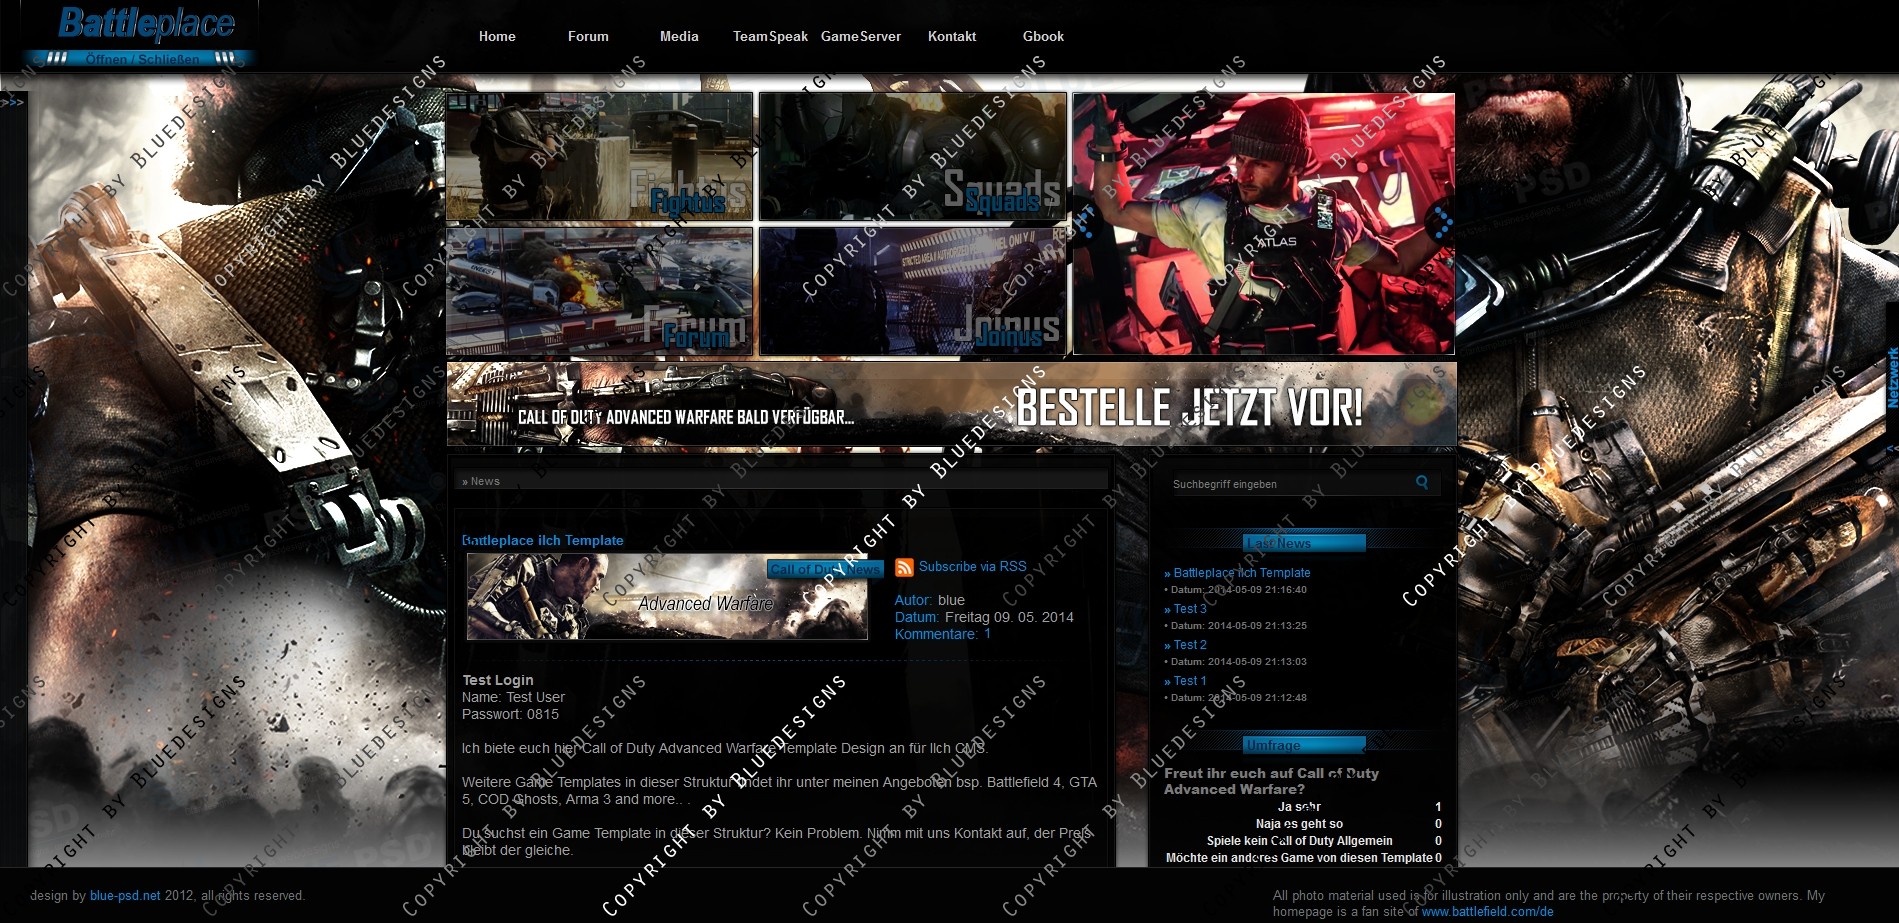1899x923 pixels.
Task: Open the Netzwerk side tab
Action: point(1892,377)
